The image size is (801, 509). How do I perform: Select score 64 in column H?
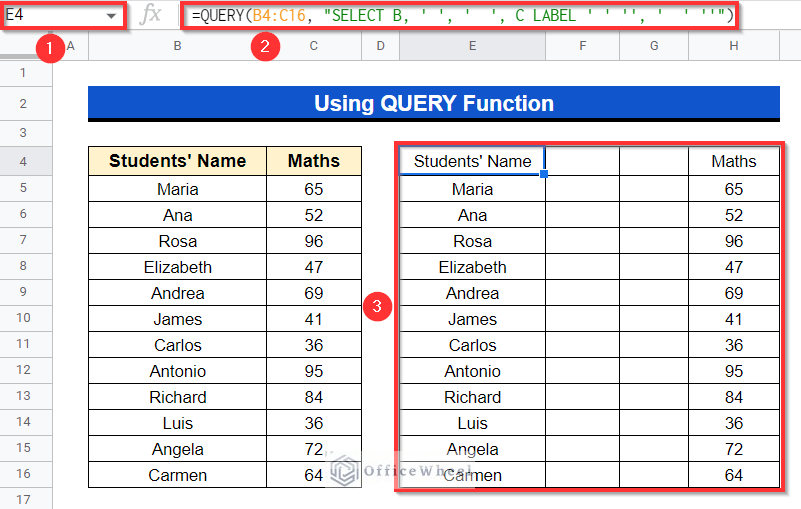(x=734, y=476)
